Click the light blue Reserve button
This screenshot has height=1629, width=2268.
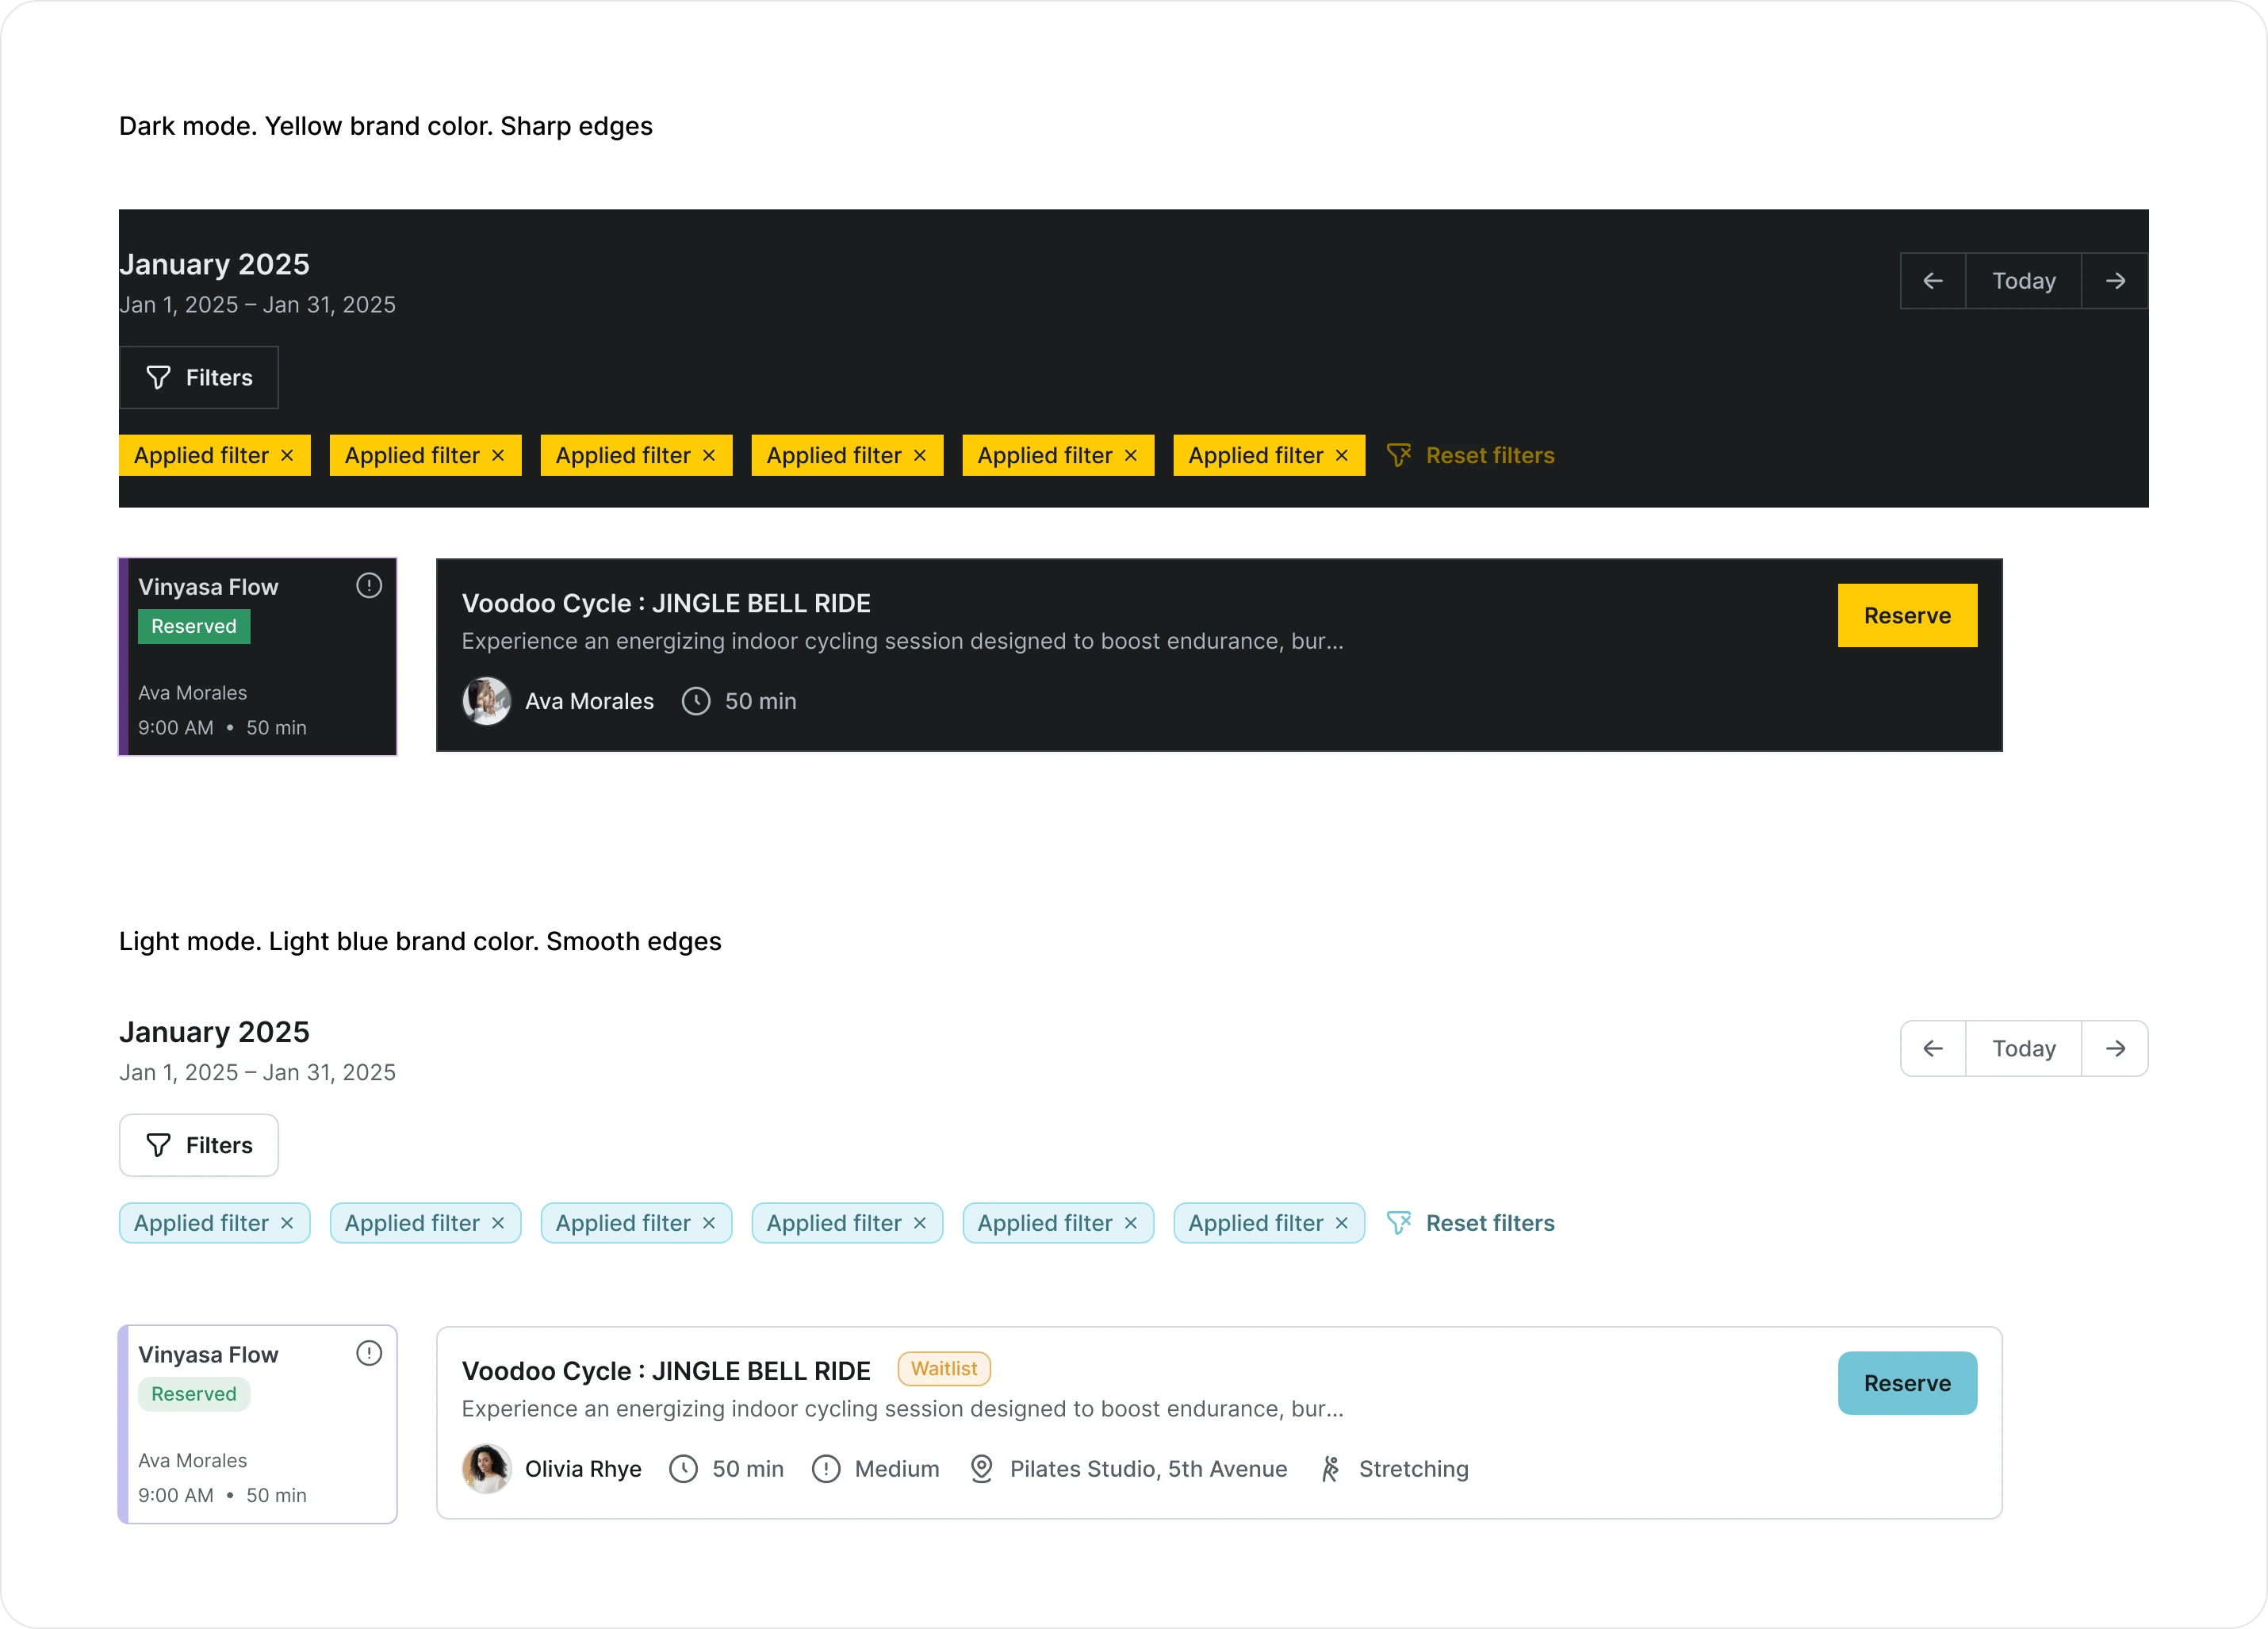(1906, 1383)
